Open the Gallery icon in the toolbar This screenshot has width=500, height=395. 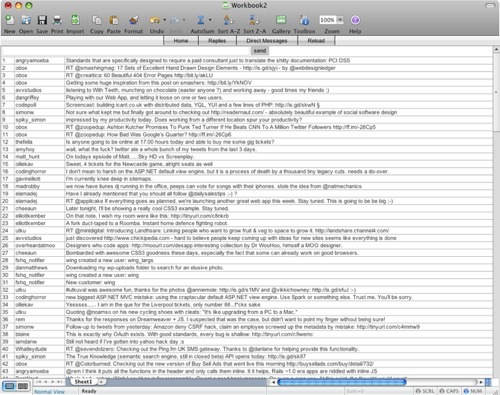[281, 20]
